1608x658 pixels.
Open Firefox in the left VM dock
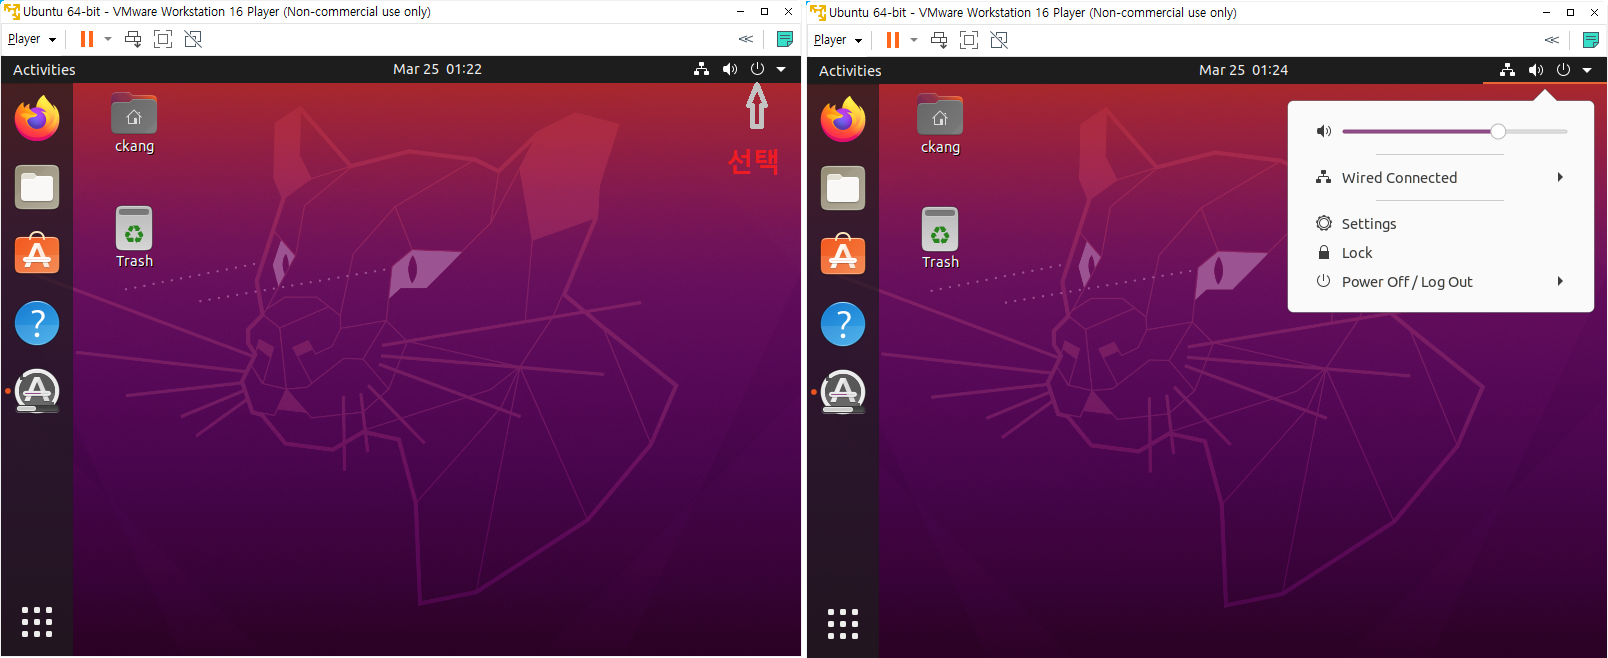coord(37,119)
